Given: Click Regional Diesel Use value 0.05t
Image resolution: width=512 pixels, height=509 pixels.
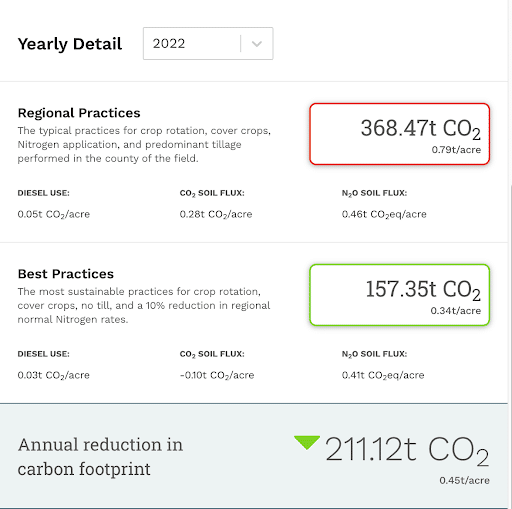Looking at the screenshot, I should [x=54, y=214].
